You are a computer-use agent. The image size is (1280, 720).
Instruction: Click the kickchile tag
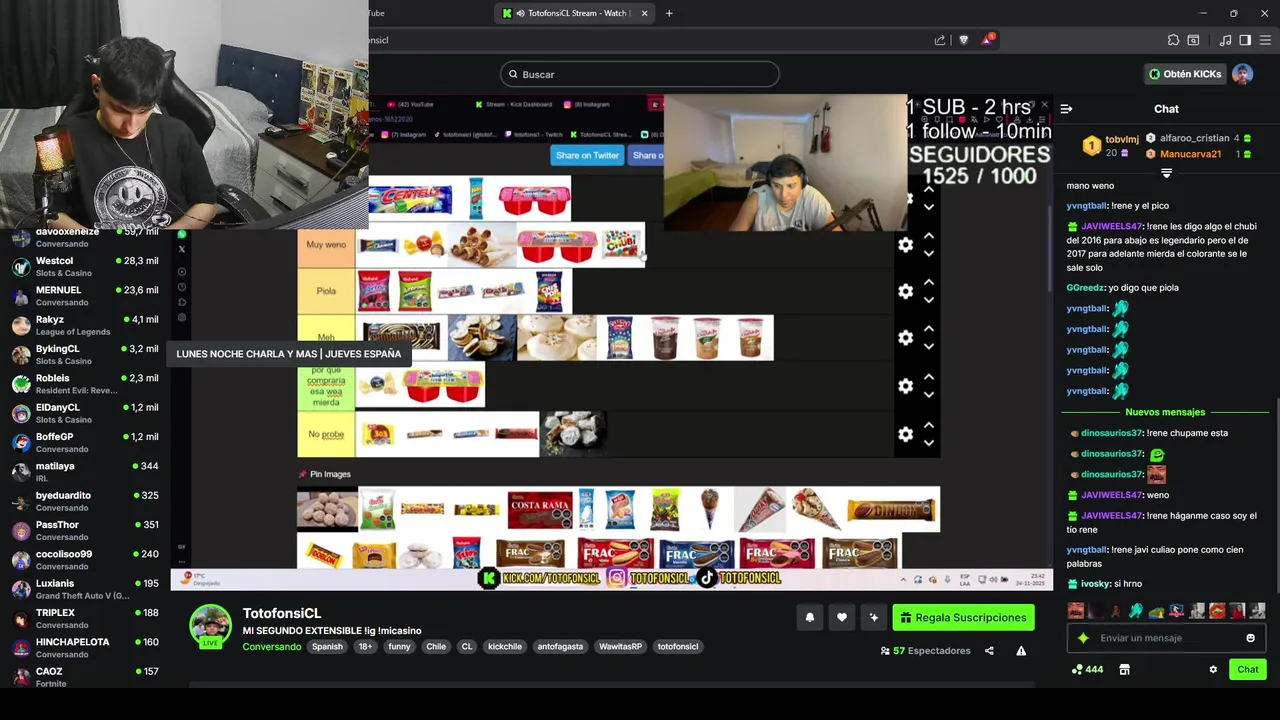[505, 647]
